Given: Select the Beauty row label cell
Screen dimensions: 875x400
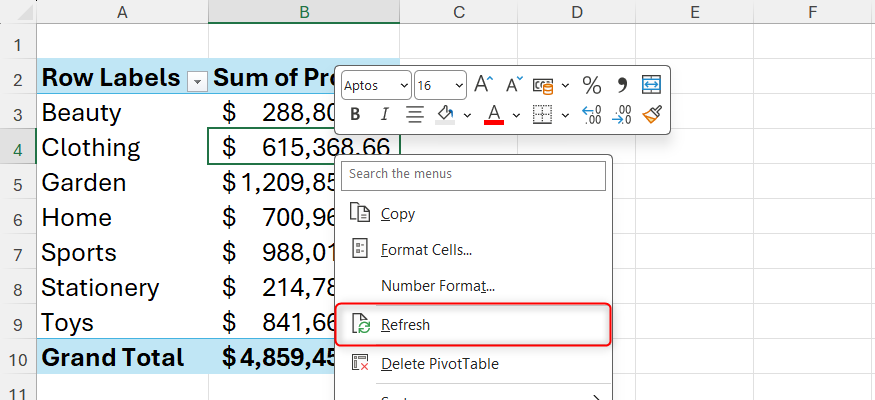Looking at the screenshot, I should (122, 113).
